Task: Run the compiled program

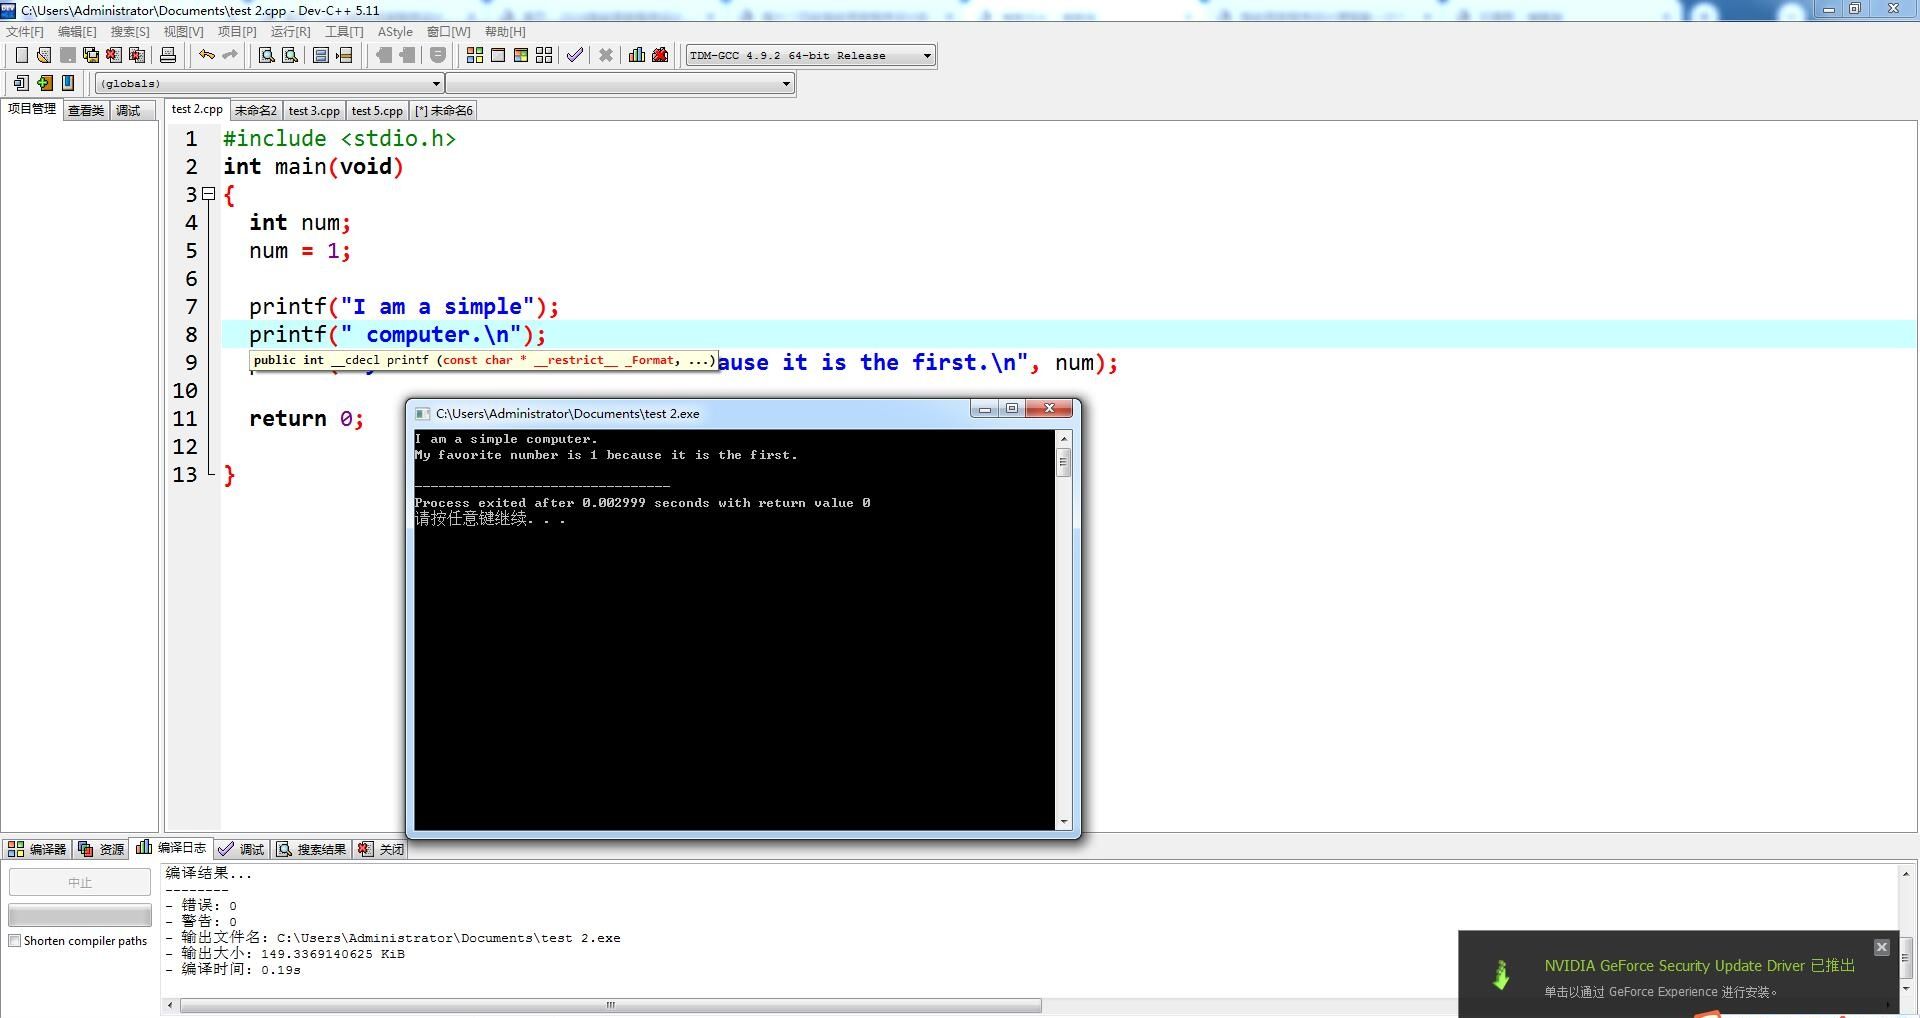Action: pyautogui.click(x=497, y=55)
